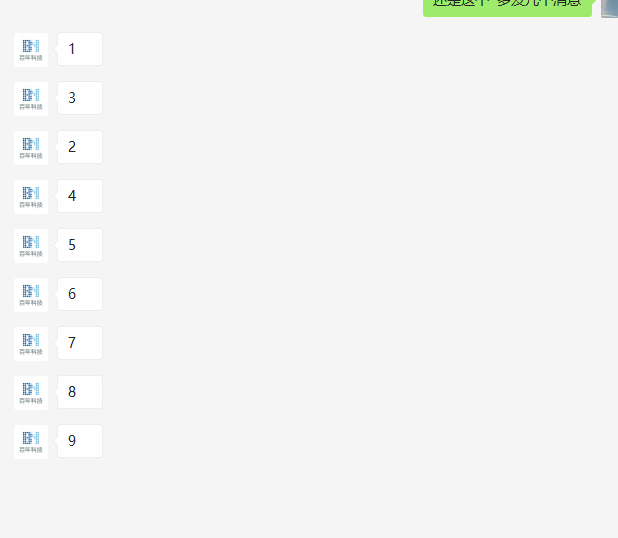Select the message bubble showing 1
This screenshot has height=538, width=618.
[x=80, y=49]
